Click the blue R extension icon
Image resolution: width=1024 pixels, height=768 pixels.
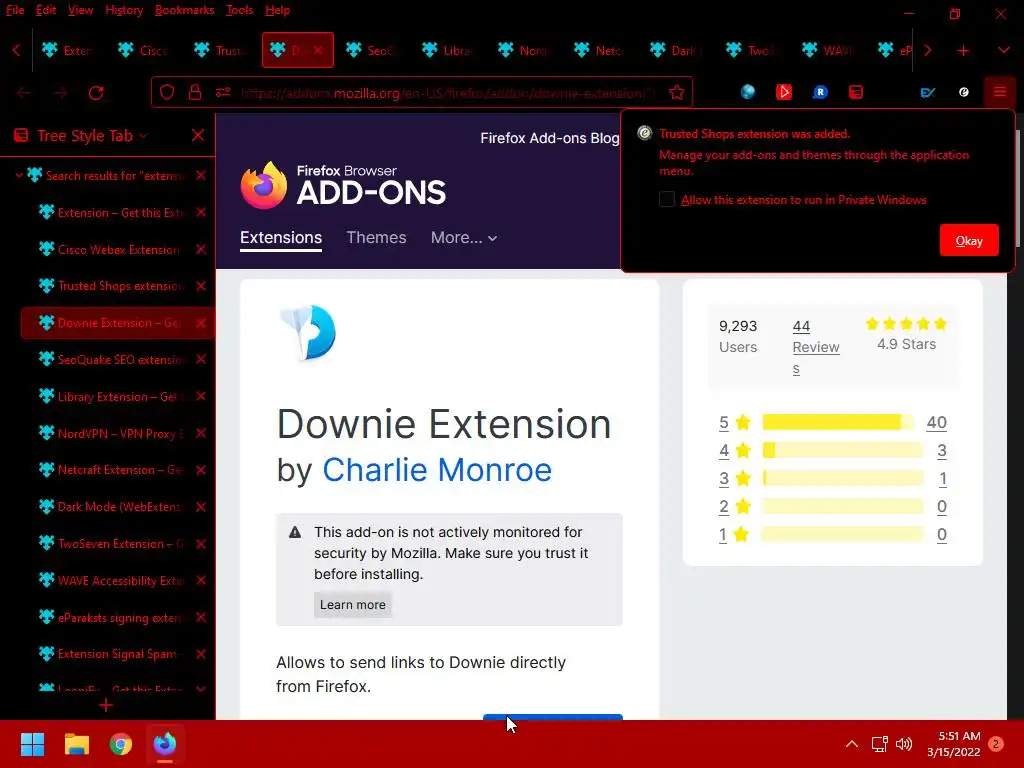click(820, 92)
